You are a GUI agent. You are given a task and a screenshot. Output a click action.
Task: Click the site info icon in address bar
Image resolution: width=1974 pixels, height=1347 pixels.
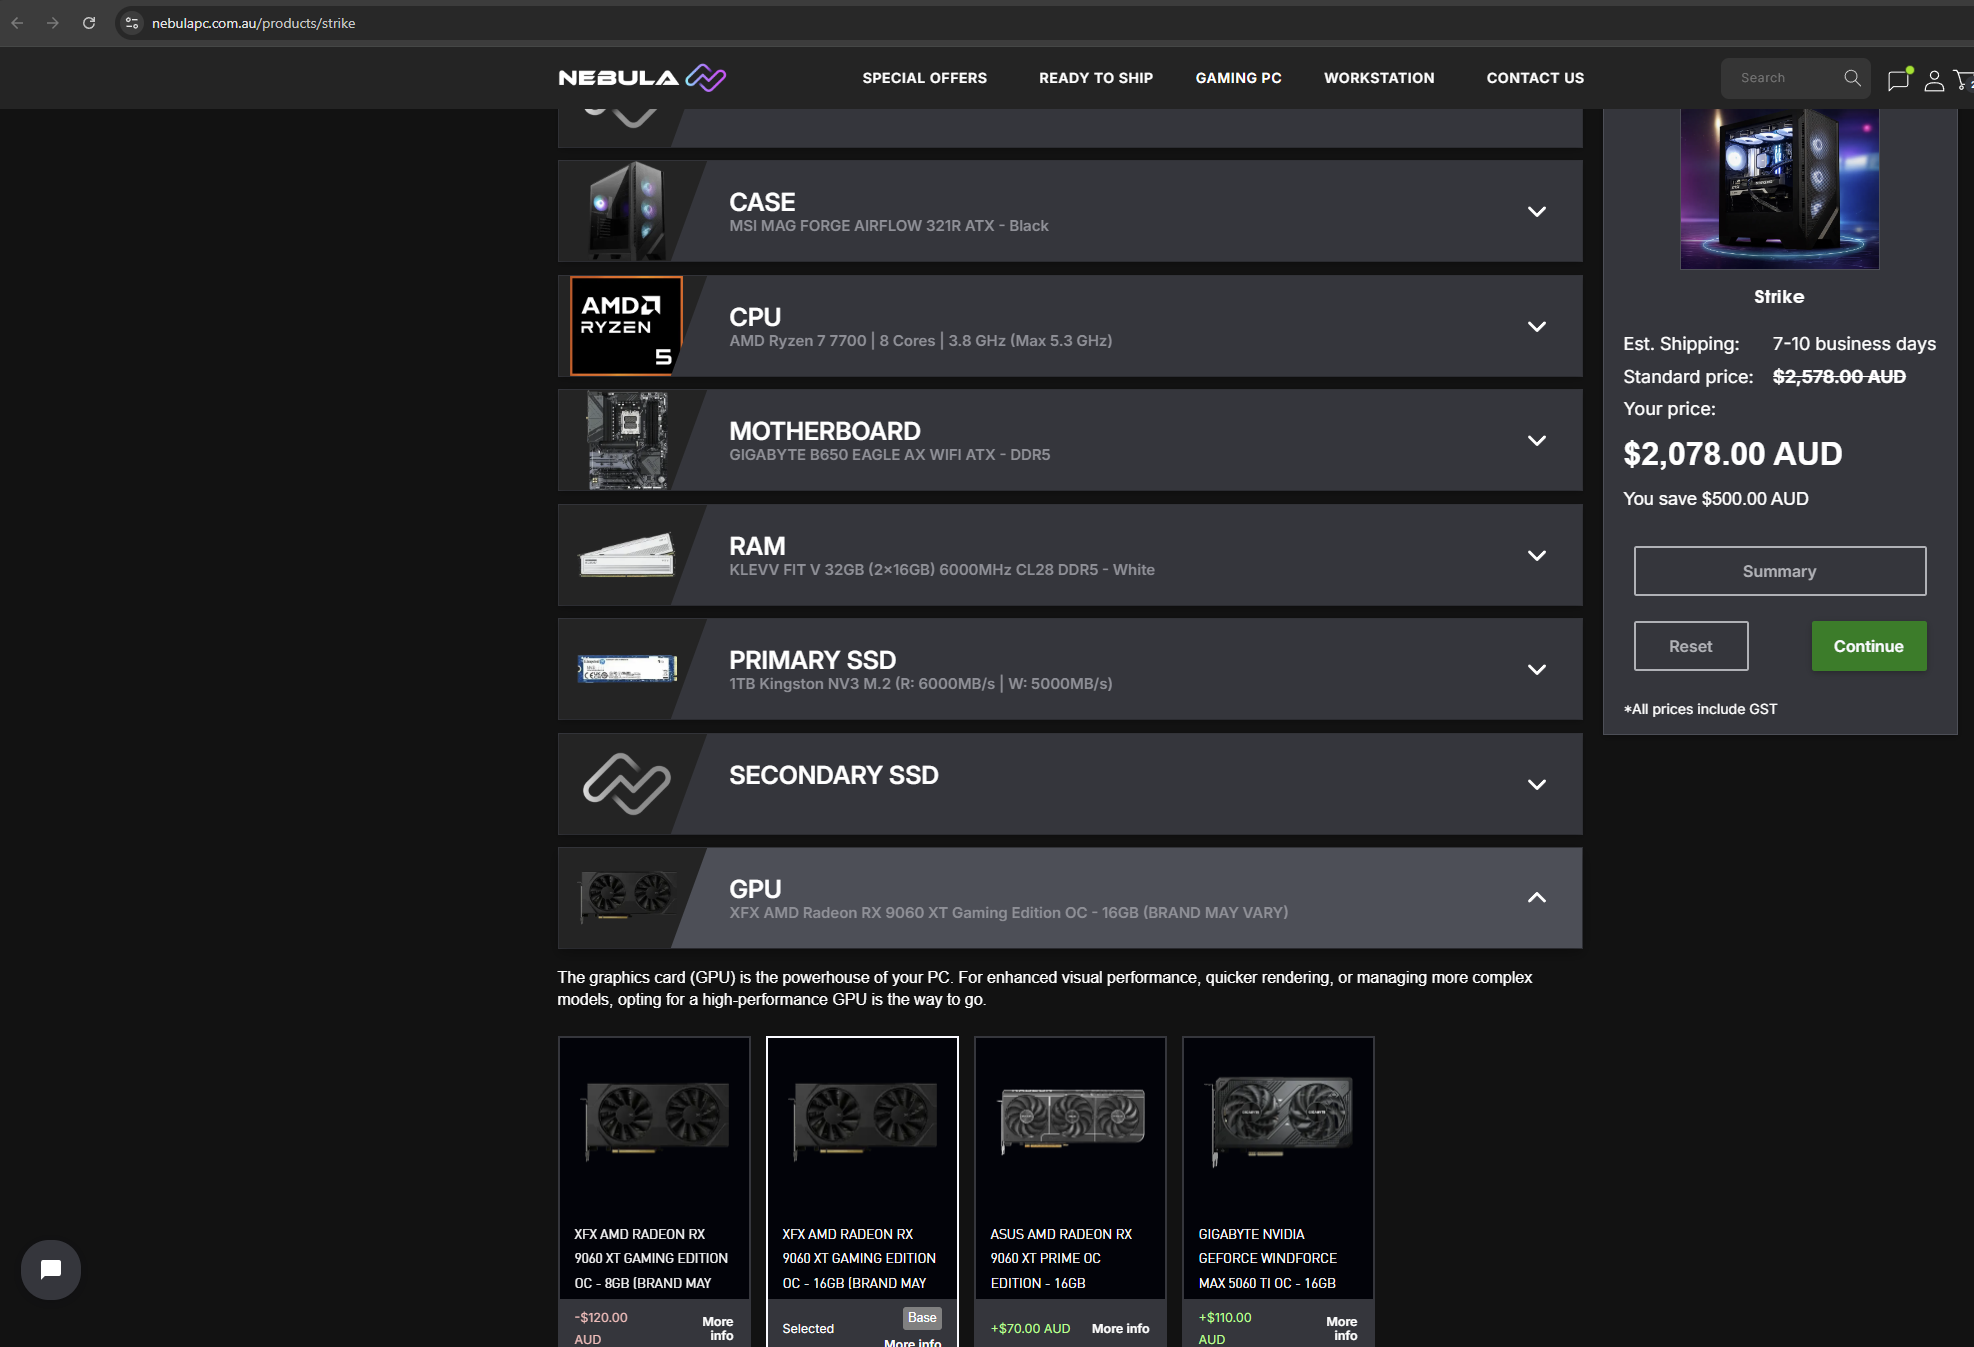pyautogui.click(x=132, y=23)
